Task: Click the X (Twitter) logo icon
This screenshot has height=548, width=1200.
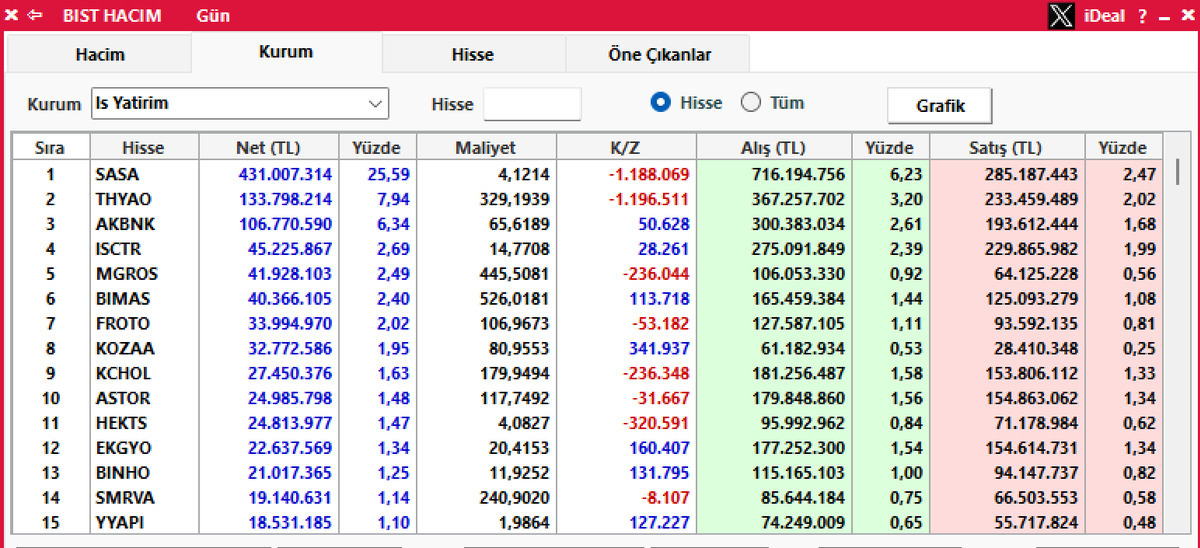Action: click(x=1062, y=15)
